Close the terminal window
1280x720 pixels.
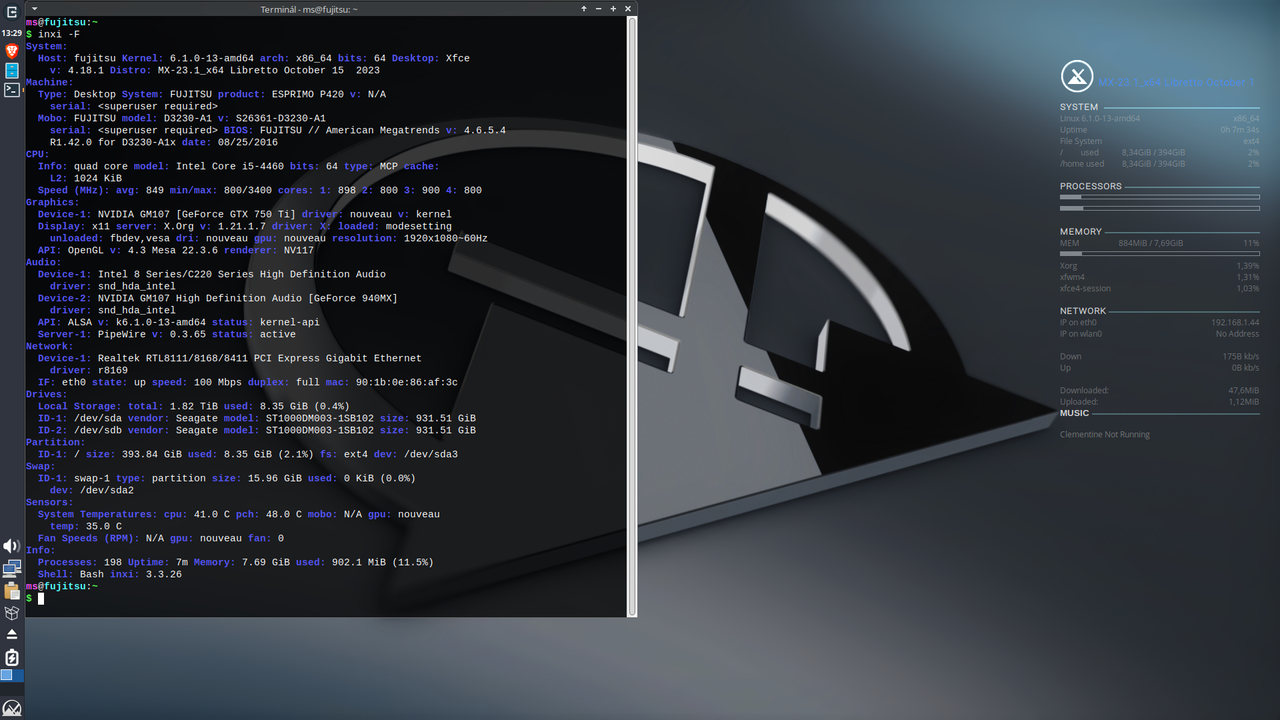(x=627, y=8)
